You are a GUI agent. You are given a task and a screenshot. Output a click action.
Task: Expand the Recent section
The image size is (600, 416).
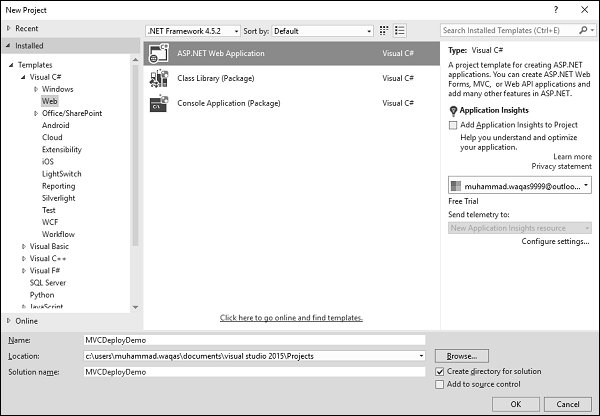[x=8, y=28]
